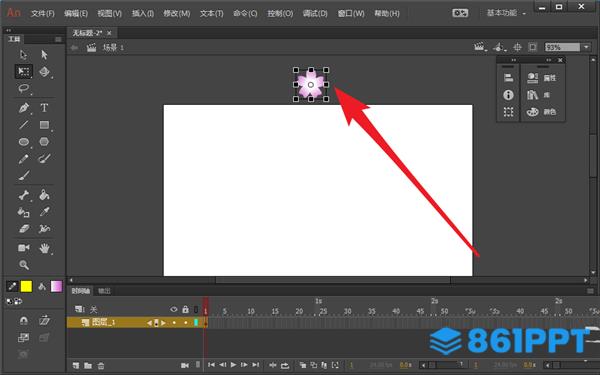Screen dimensions: 600x375
Task: Select the Free Transform tool
Action: tap(24, 72)
